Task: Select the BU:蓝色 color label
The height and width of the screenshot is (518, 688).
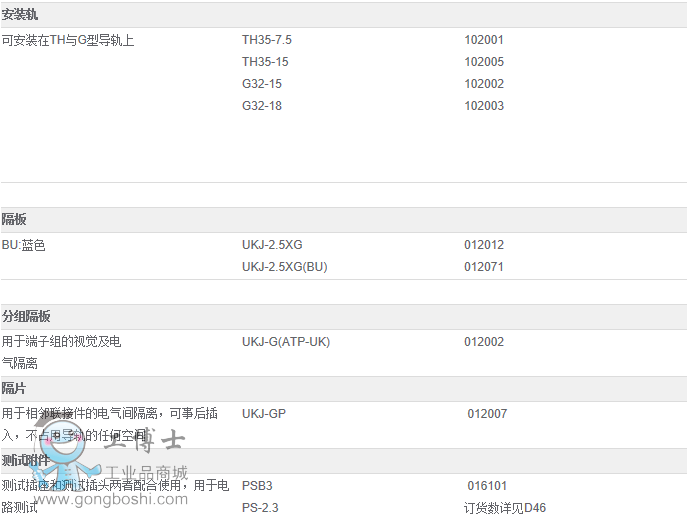Action: [24, 245]
